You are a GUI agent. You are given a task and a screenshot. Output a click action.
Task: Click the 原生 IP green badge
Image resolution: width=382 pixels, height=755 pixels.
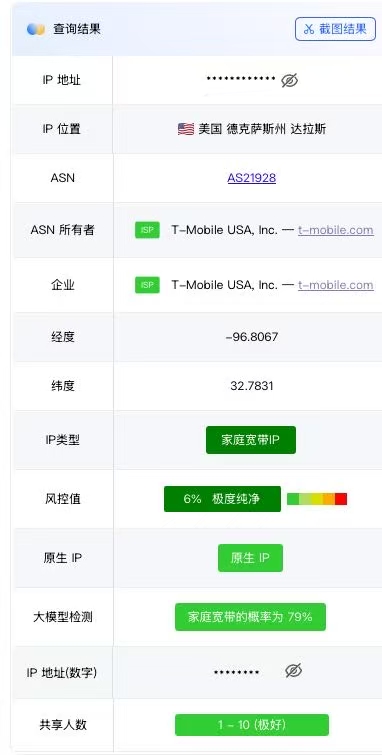tap(250, 558)
